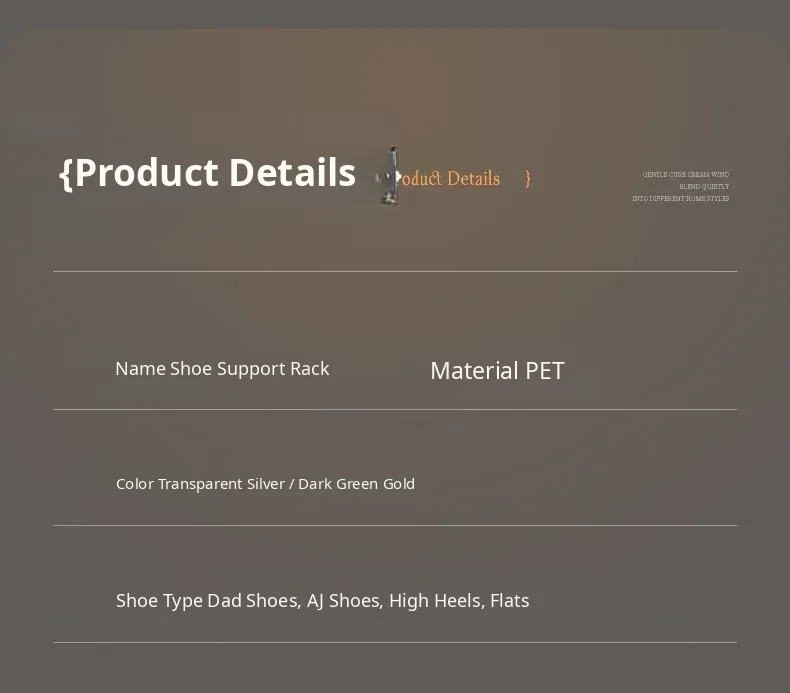Select the white "{Product Details" heading
The image size is (790, 693).
click(x=208, y=173)
